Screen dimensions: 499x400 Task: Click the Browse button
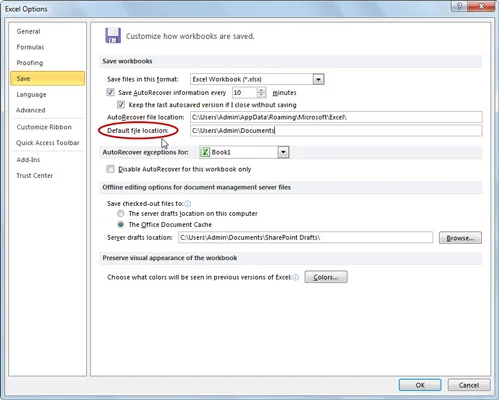click(460, 238)
